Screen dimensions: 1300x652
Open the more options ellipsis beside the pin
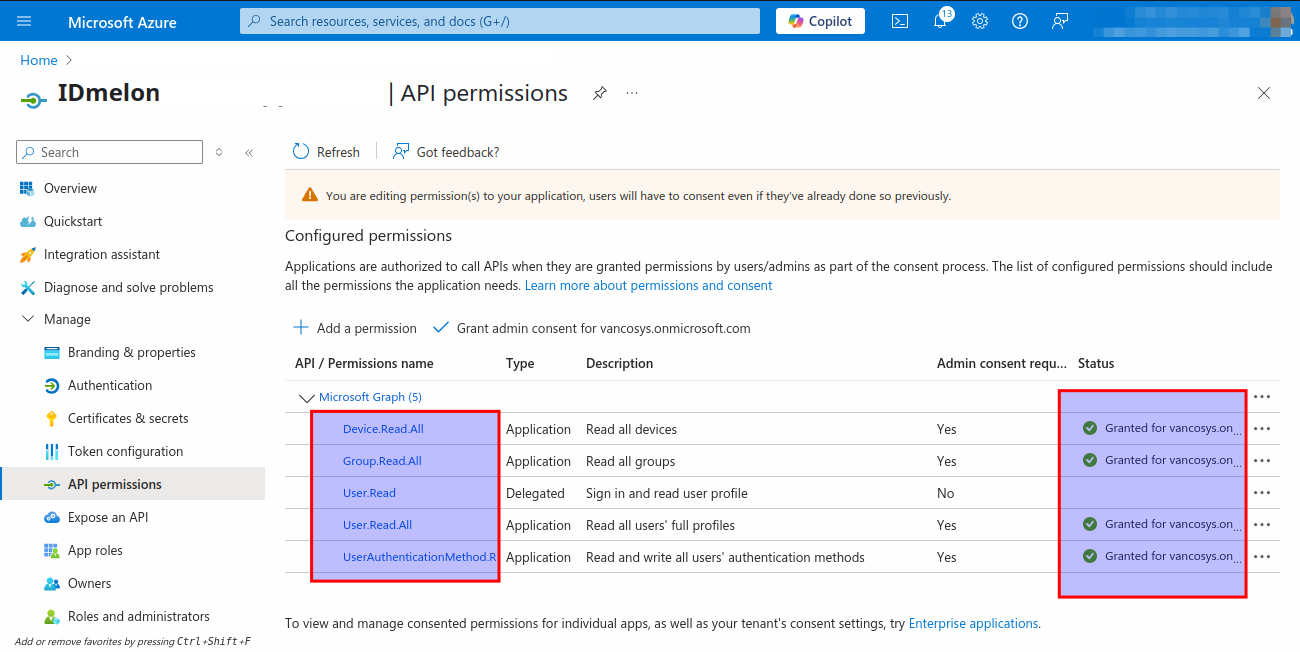click(632, 93)
